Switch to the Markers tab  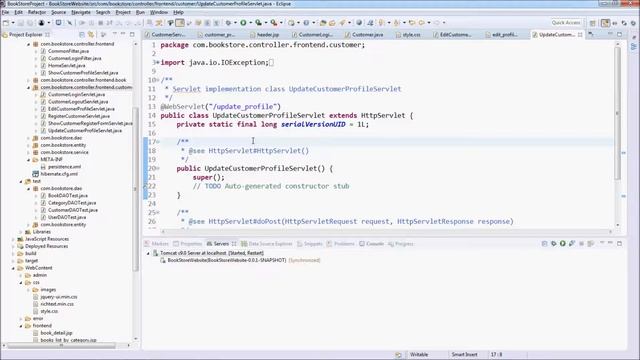pyautogui.click(x=157, y=244)
